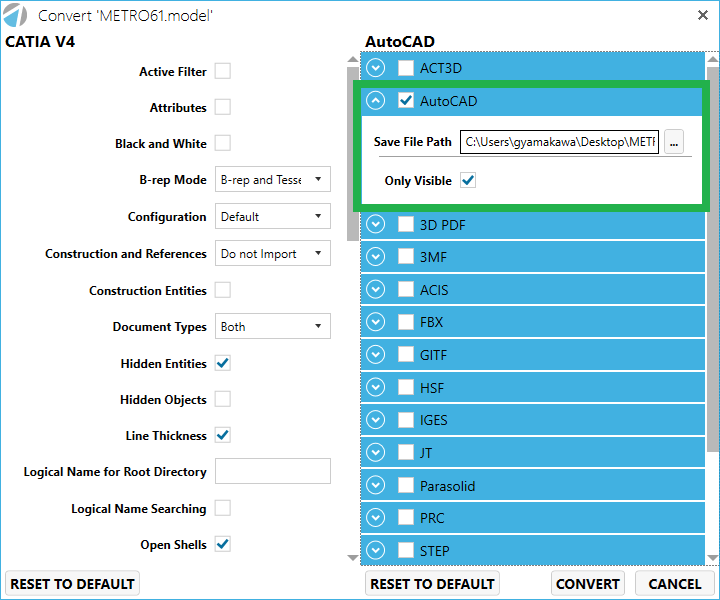This screenshot has height=600, width=720.
Task: Click the format list scroll-down arrow
Action: pyautogui.click(x=713, y=558)
